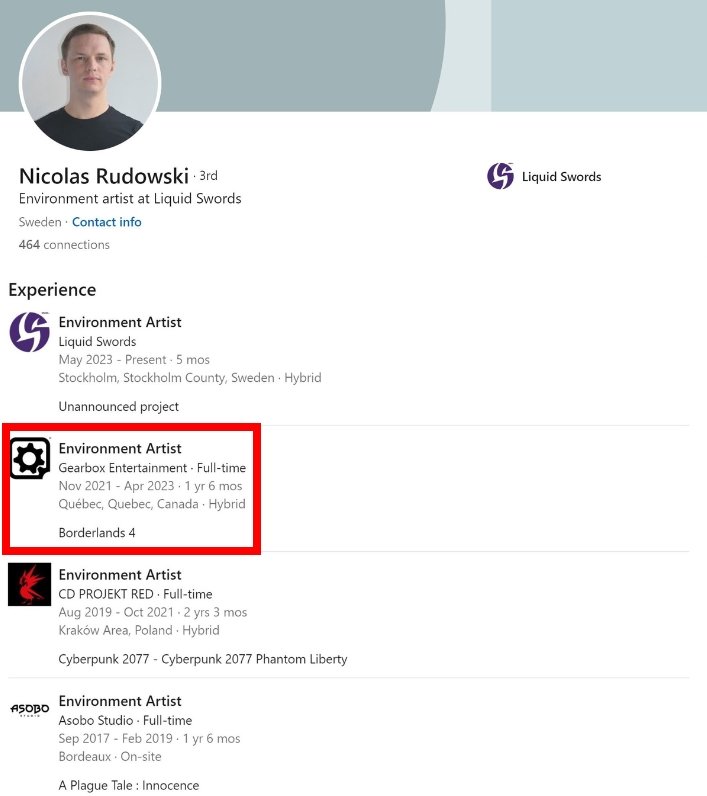Screen dimensions: 707x796
Task: Click the Borderlands 4 description text
Action: (x=97, y=533)
